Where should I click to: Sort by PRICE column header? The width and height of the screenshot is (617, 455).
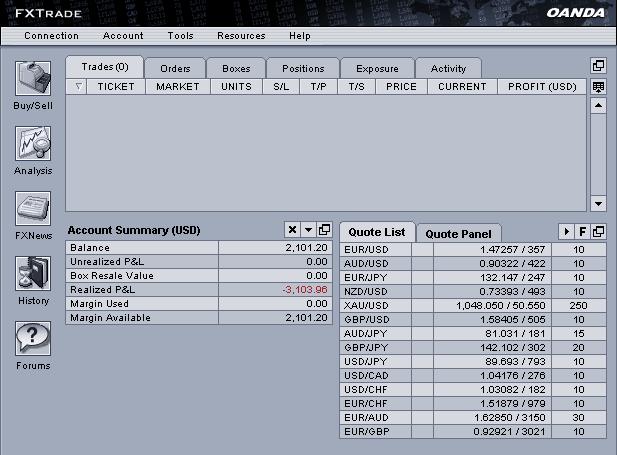pyautogui.click(x=401, y=87)
